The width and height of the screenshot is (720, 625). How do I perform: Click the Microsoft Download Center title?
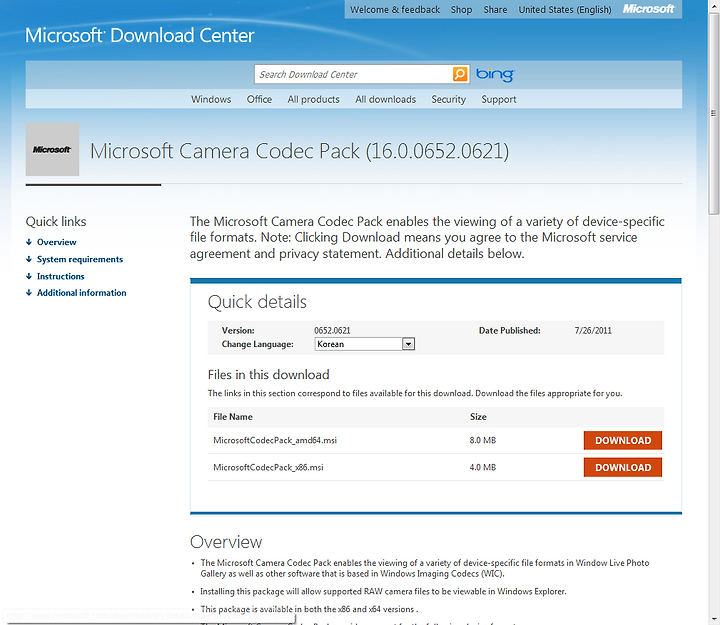click(x=140, y=35)
